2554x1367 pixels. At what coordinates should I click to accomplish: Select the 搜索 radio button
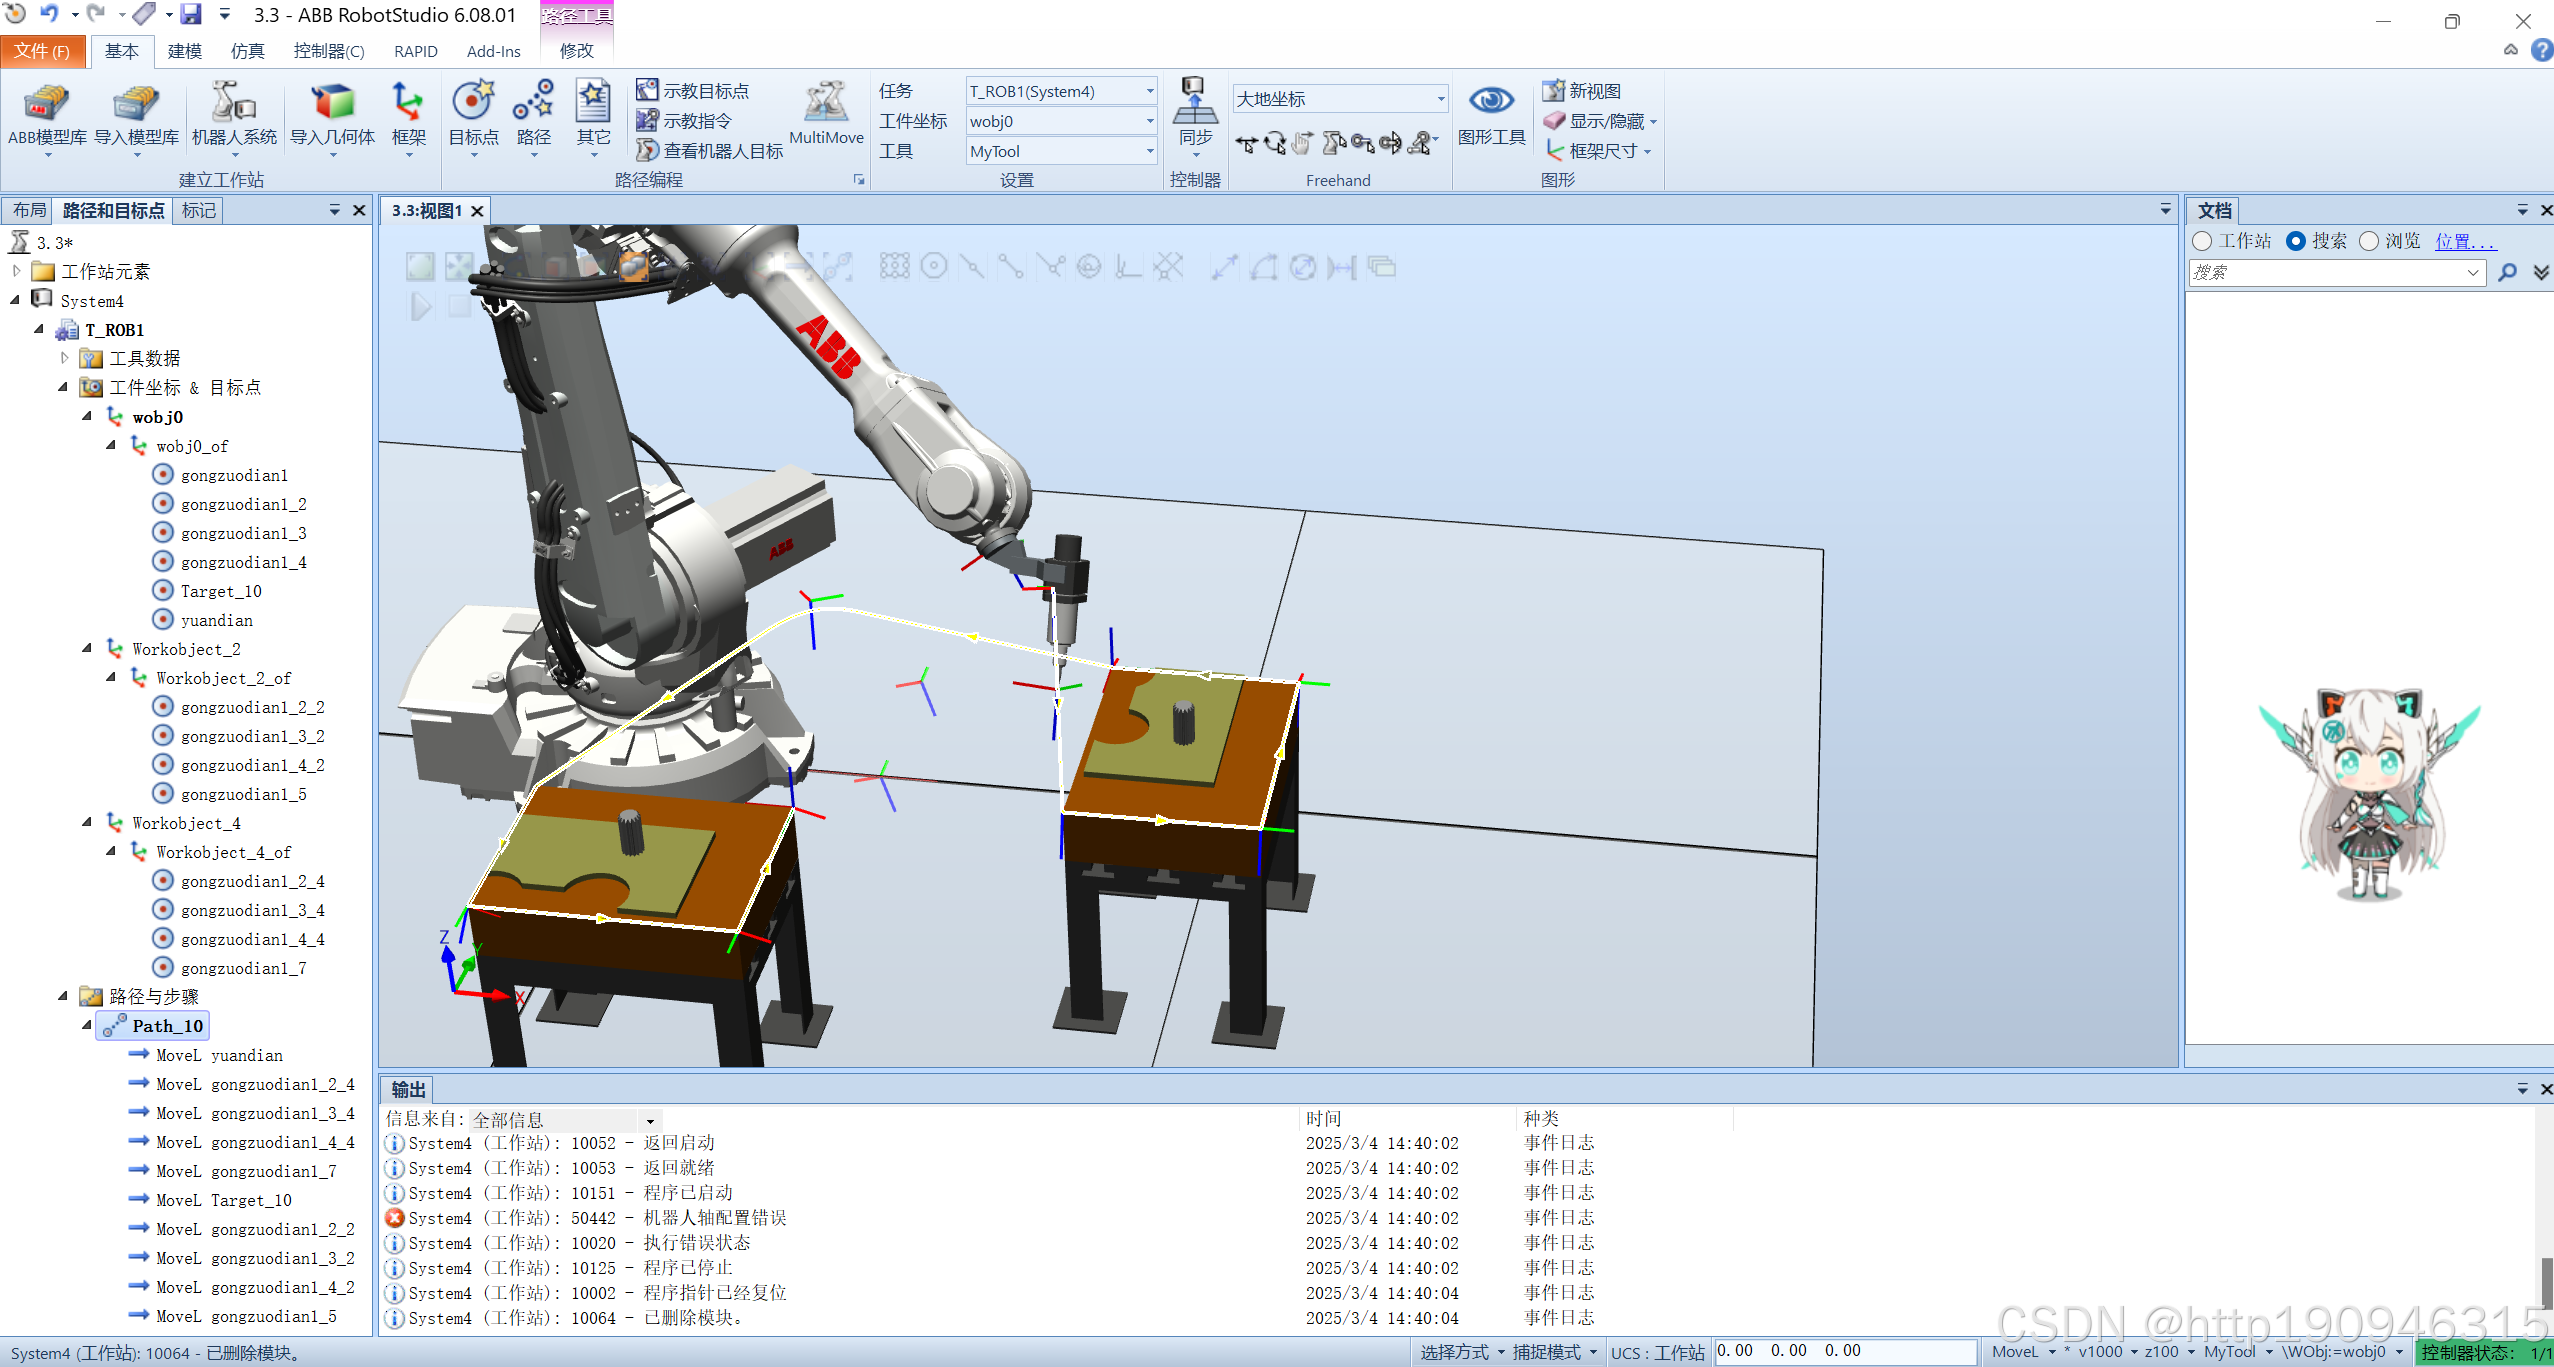click(x=2296, y=242)
